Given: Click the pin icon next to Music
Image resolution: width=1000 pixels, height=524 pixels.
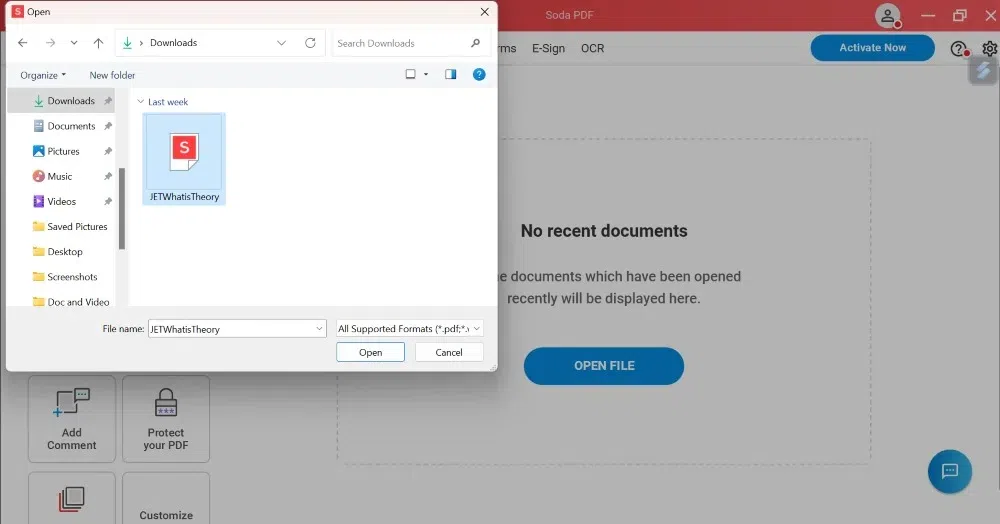Looking at the screenshot, I should [108, 177].
